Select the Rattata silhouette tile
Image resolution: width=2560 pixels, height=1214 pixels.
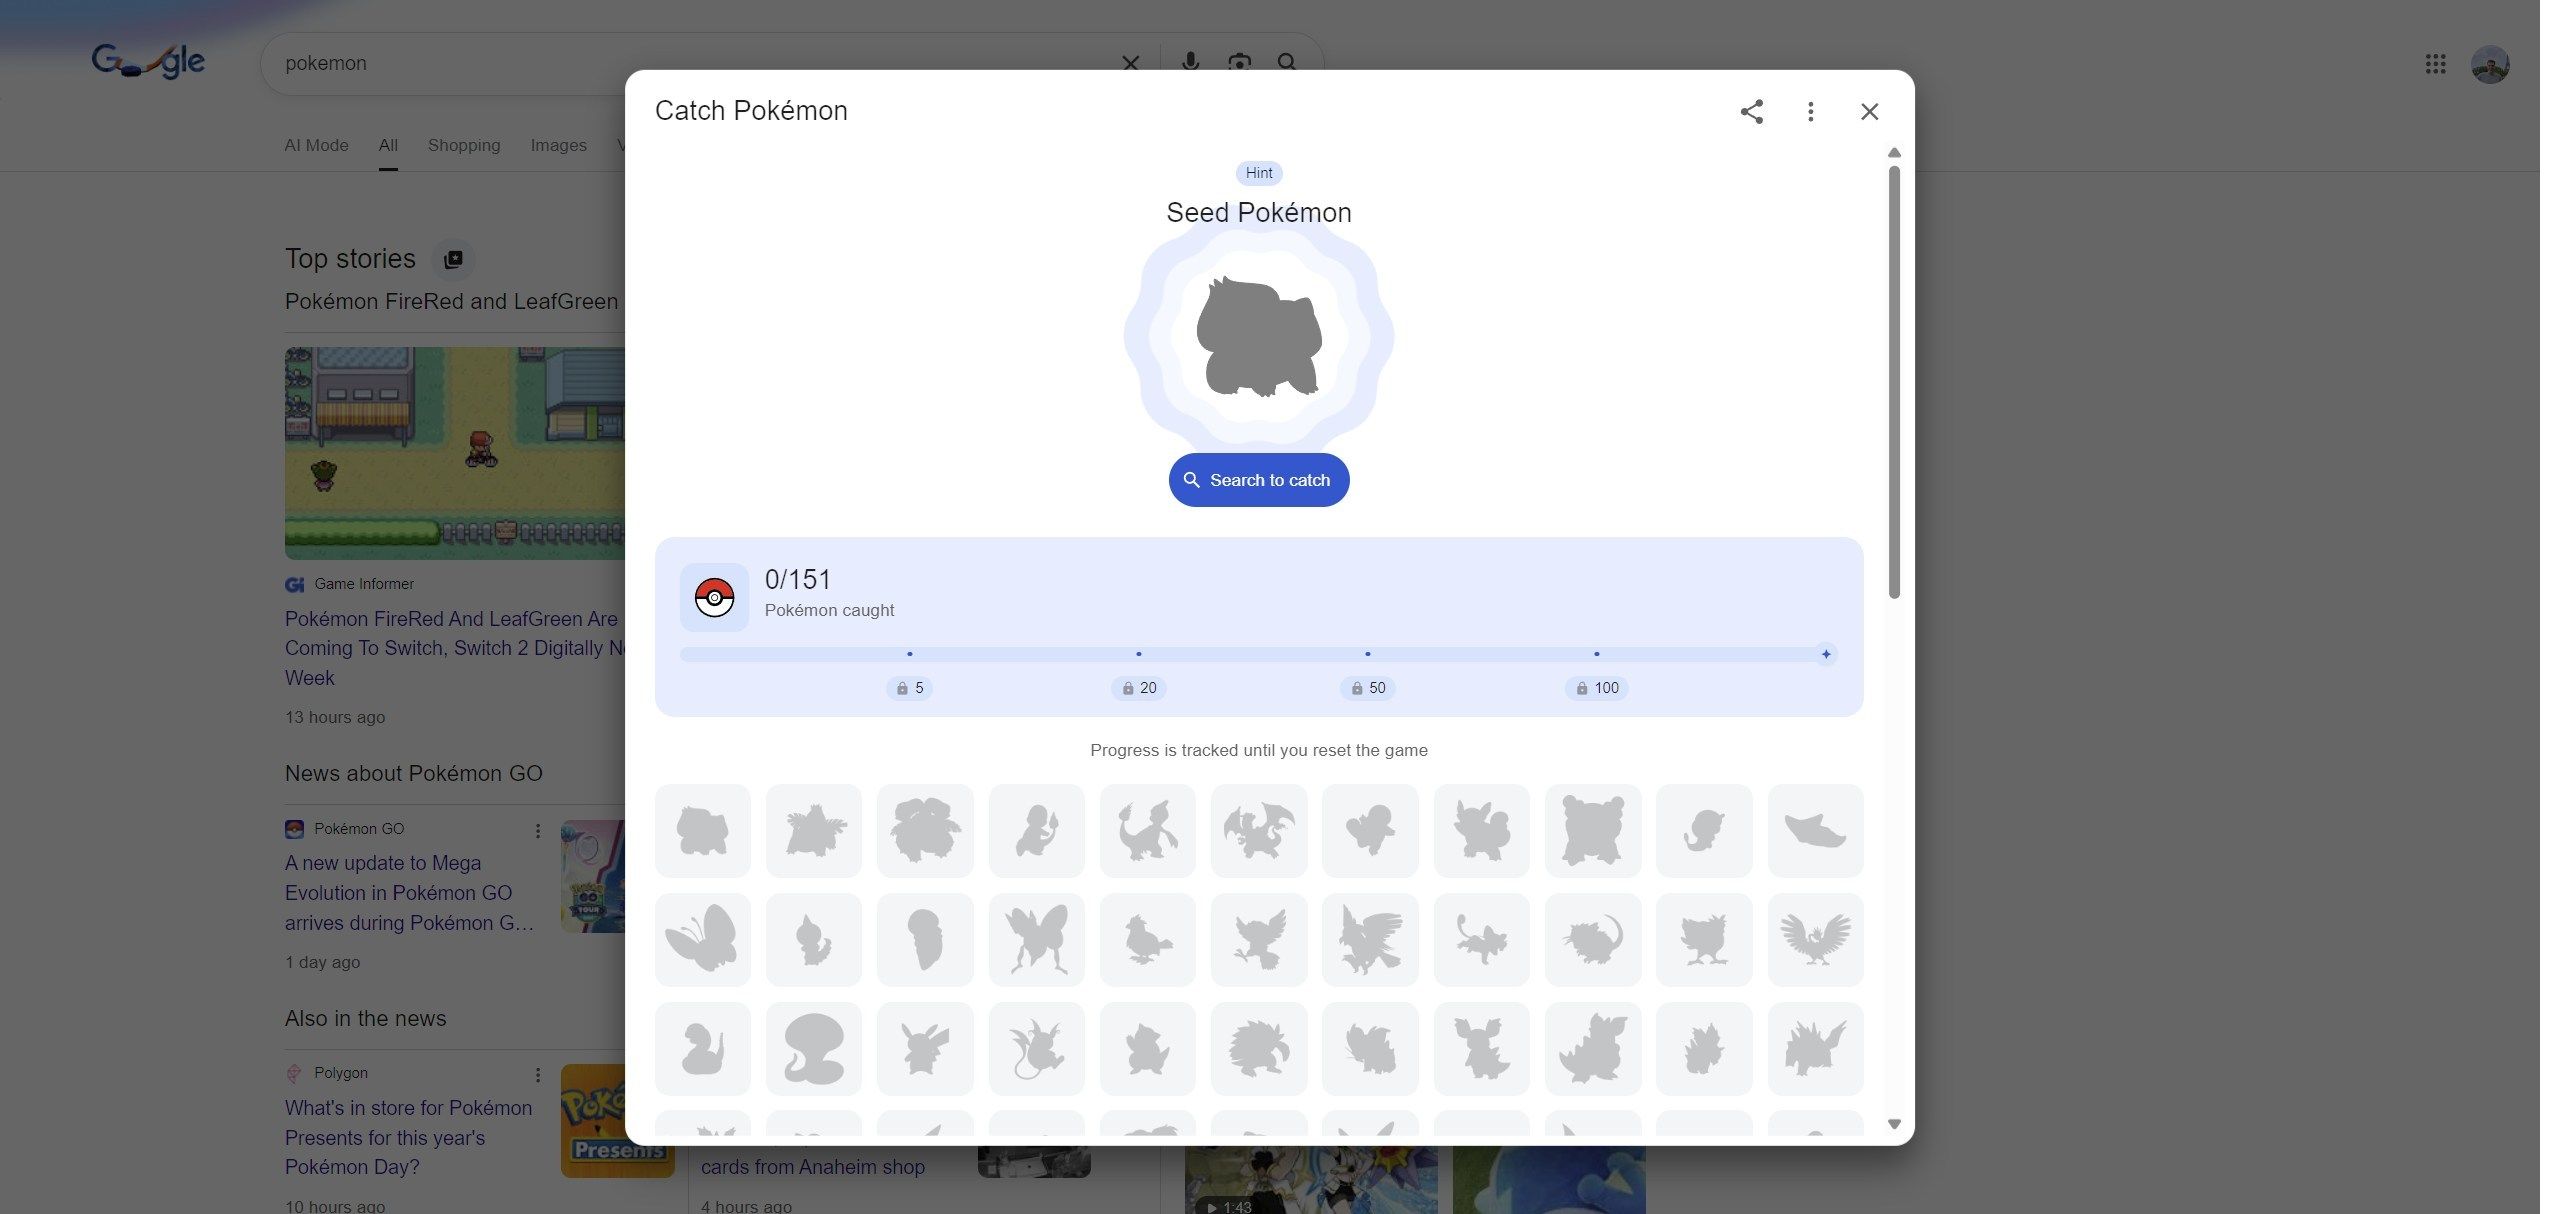click(1482, 940)
